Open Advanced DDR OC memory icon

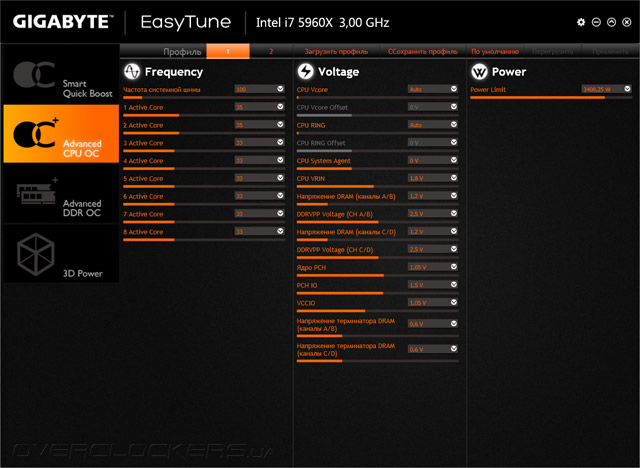point(37,192)
